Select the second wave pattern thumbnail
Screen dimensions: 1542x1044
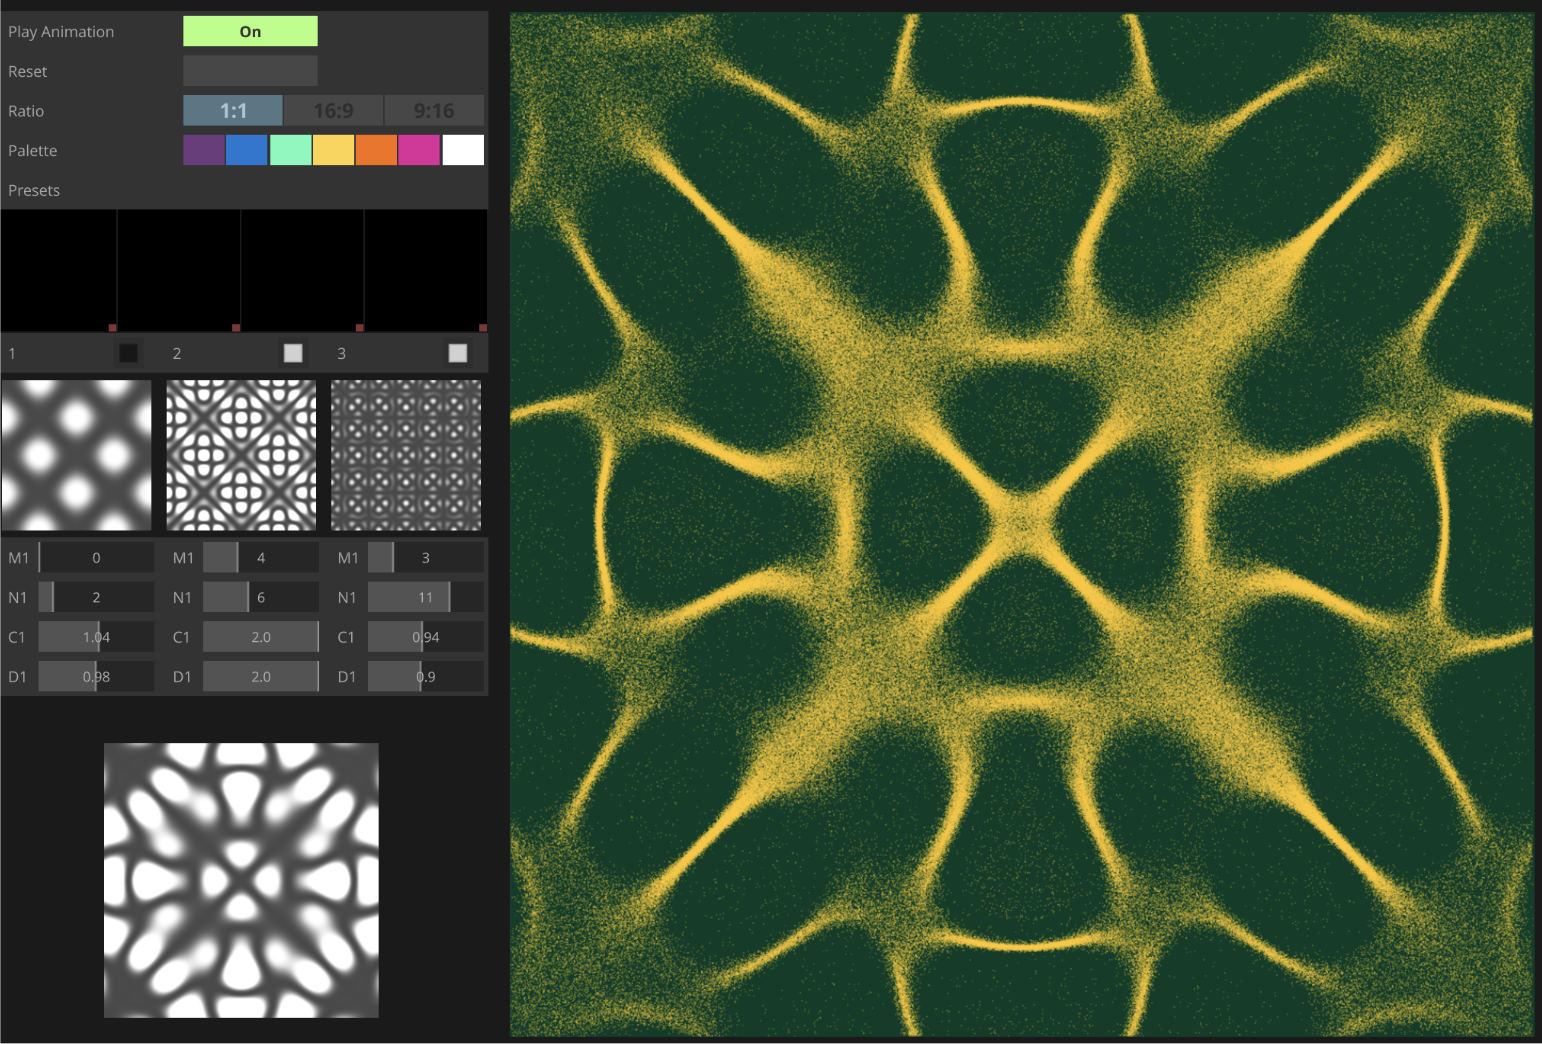pos(240,455)
